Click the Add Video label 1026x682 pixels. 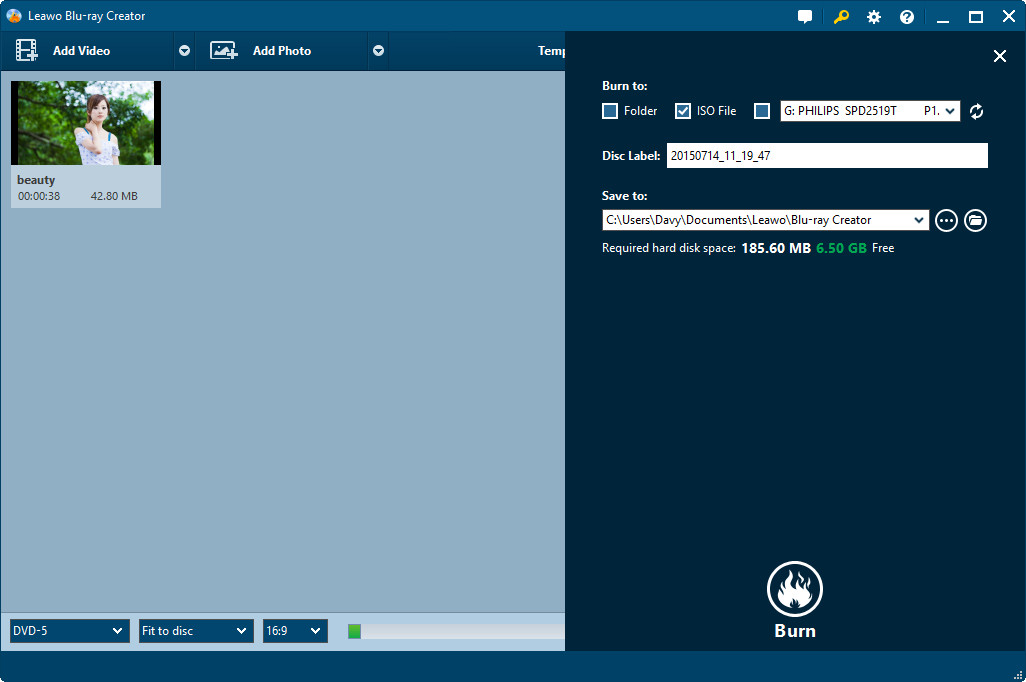coord(81,50)
